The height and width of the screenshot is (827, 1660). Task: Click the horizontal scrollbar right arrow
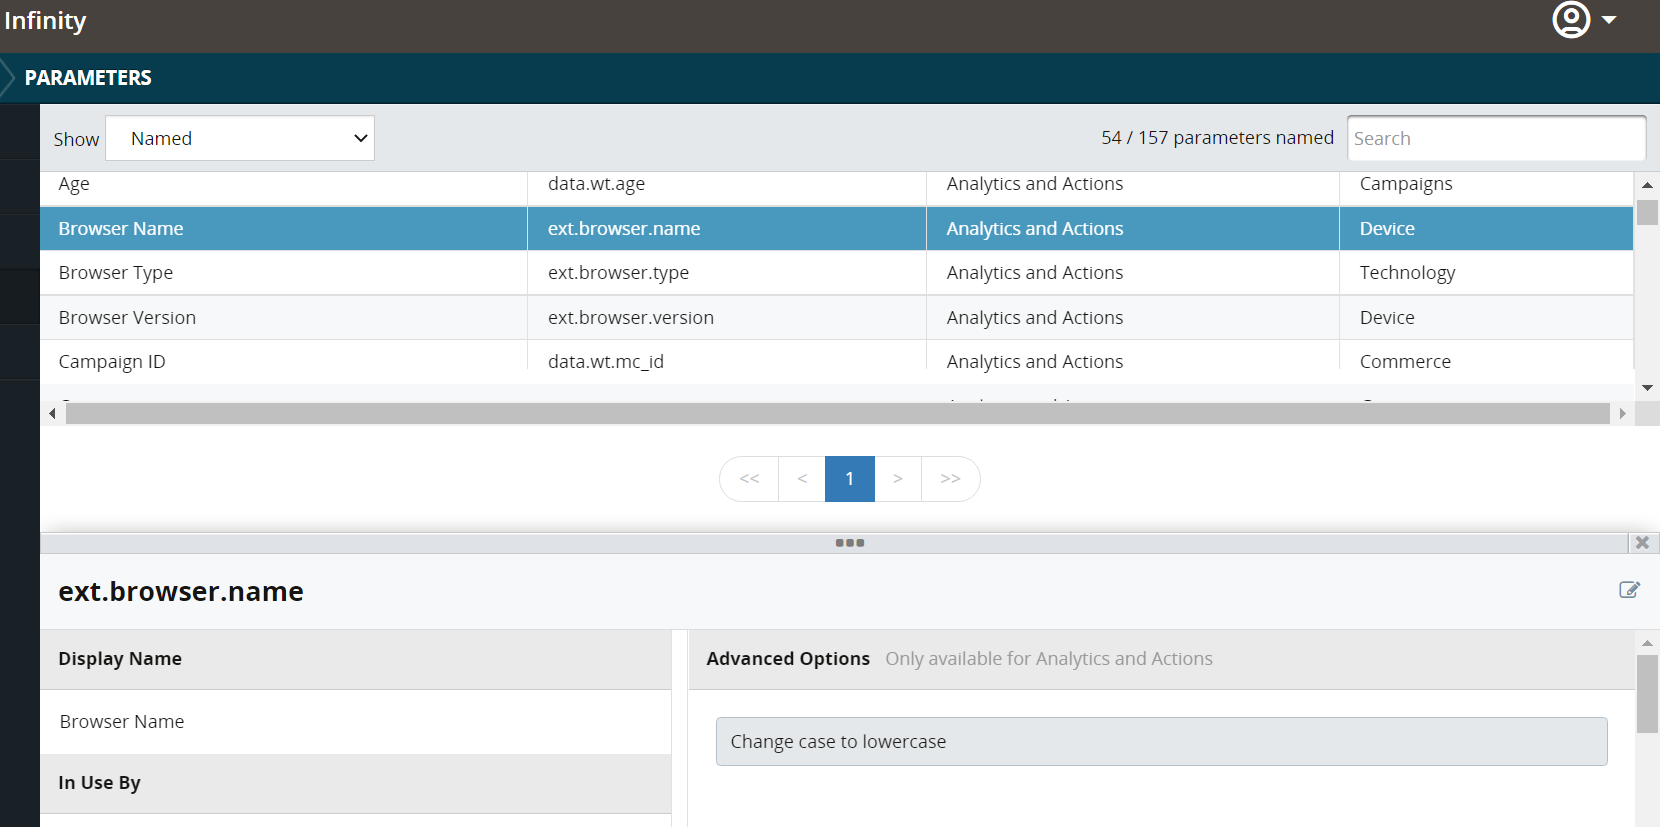tap(1622, 413)
